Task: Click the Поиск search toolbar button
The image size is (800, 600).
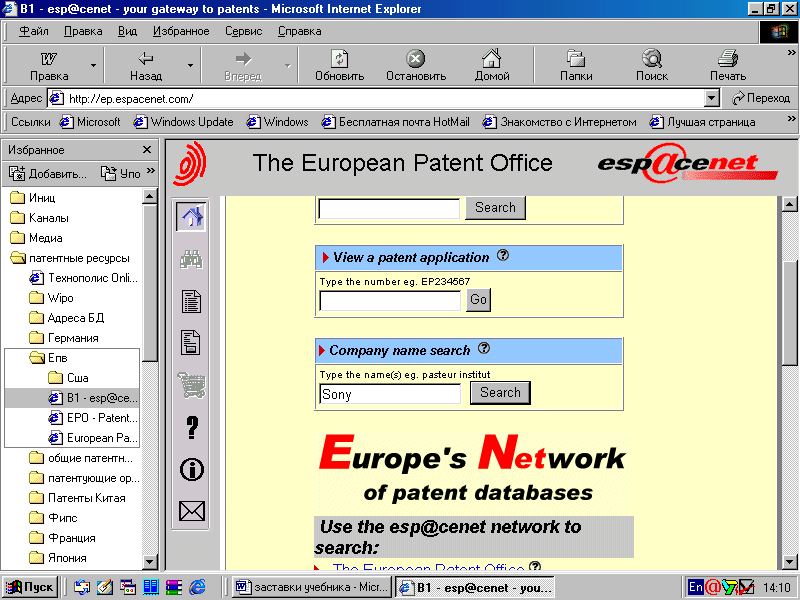Action: pos(652,65)
